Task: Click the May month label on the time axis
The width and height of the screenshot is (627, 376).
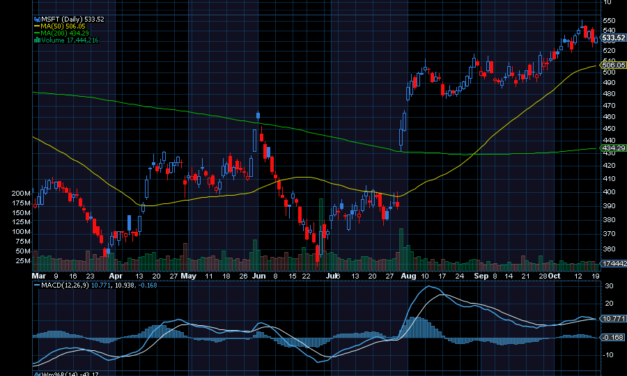Action: point(188,276)
